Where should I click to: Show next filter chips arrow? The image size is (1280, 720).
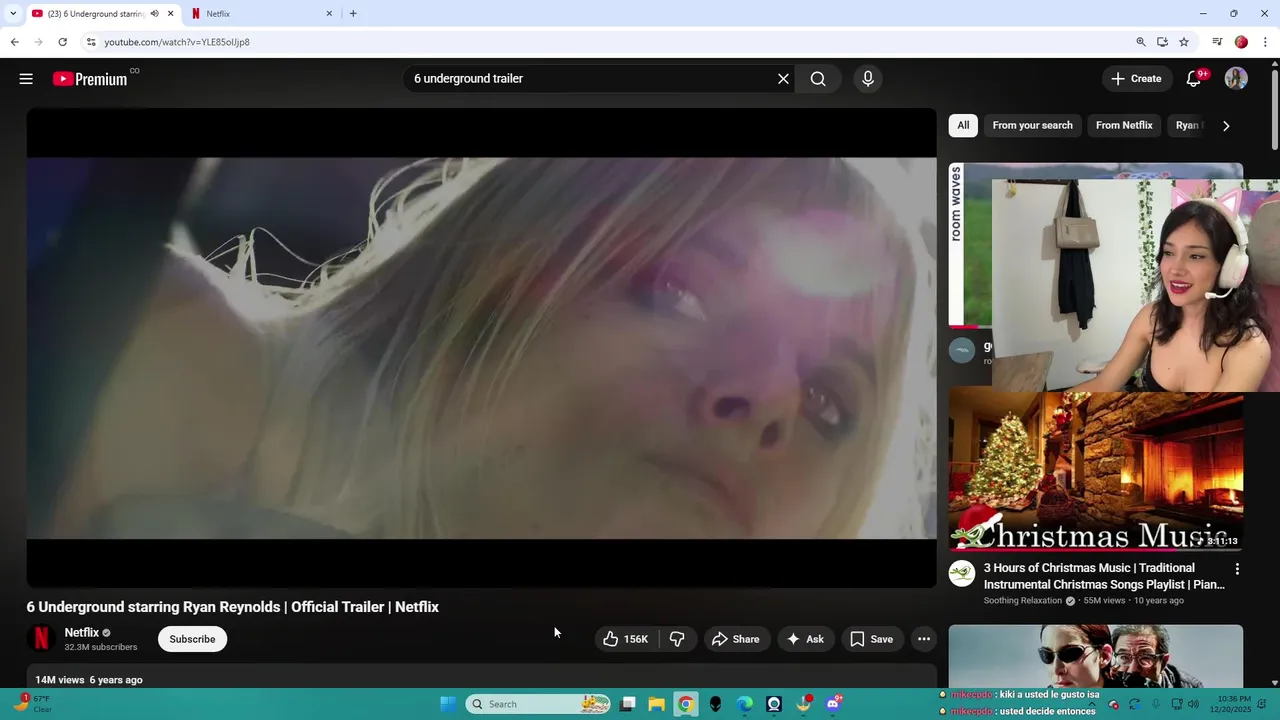click(x=1226, y=126)
